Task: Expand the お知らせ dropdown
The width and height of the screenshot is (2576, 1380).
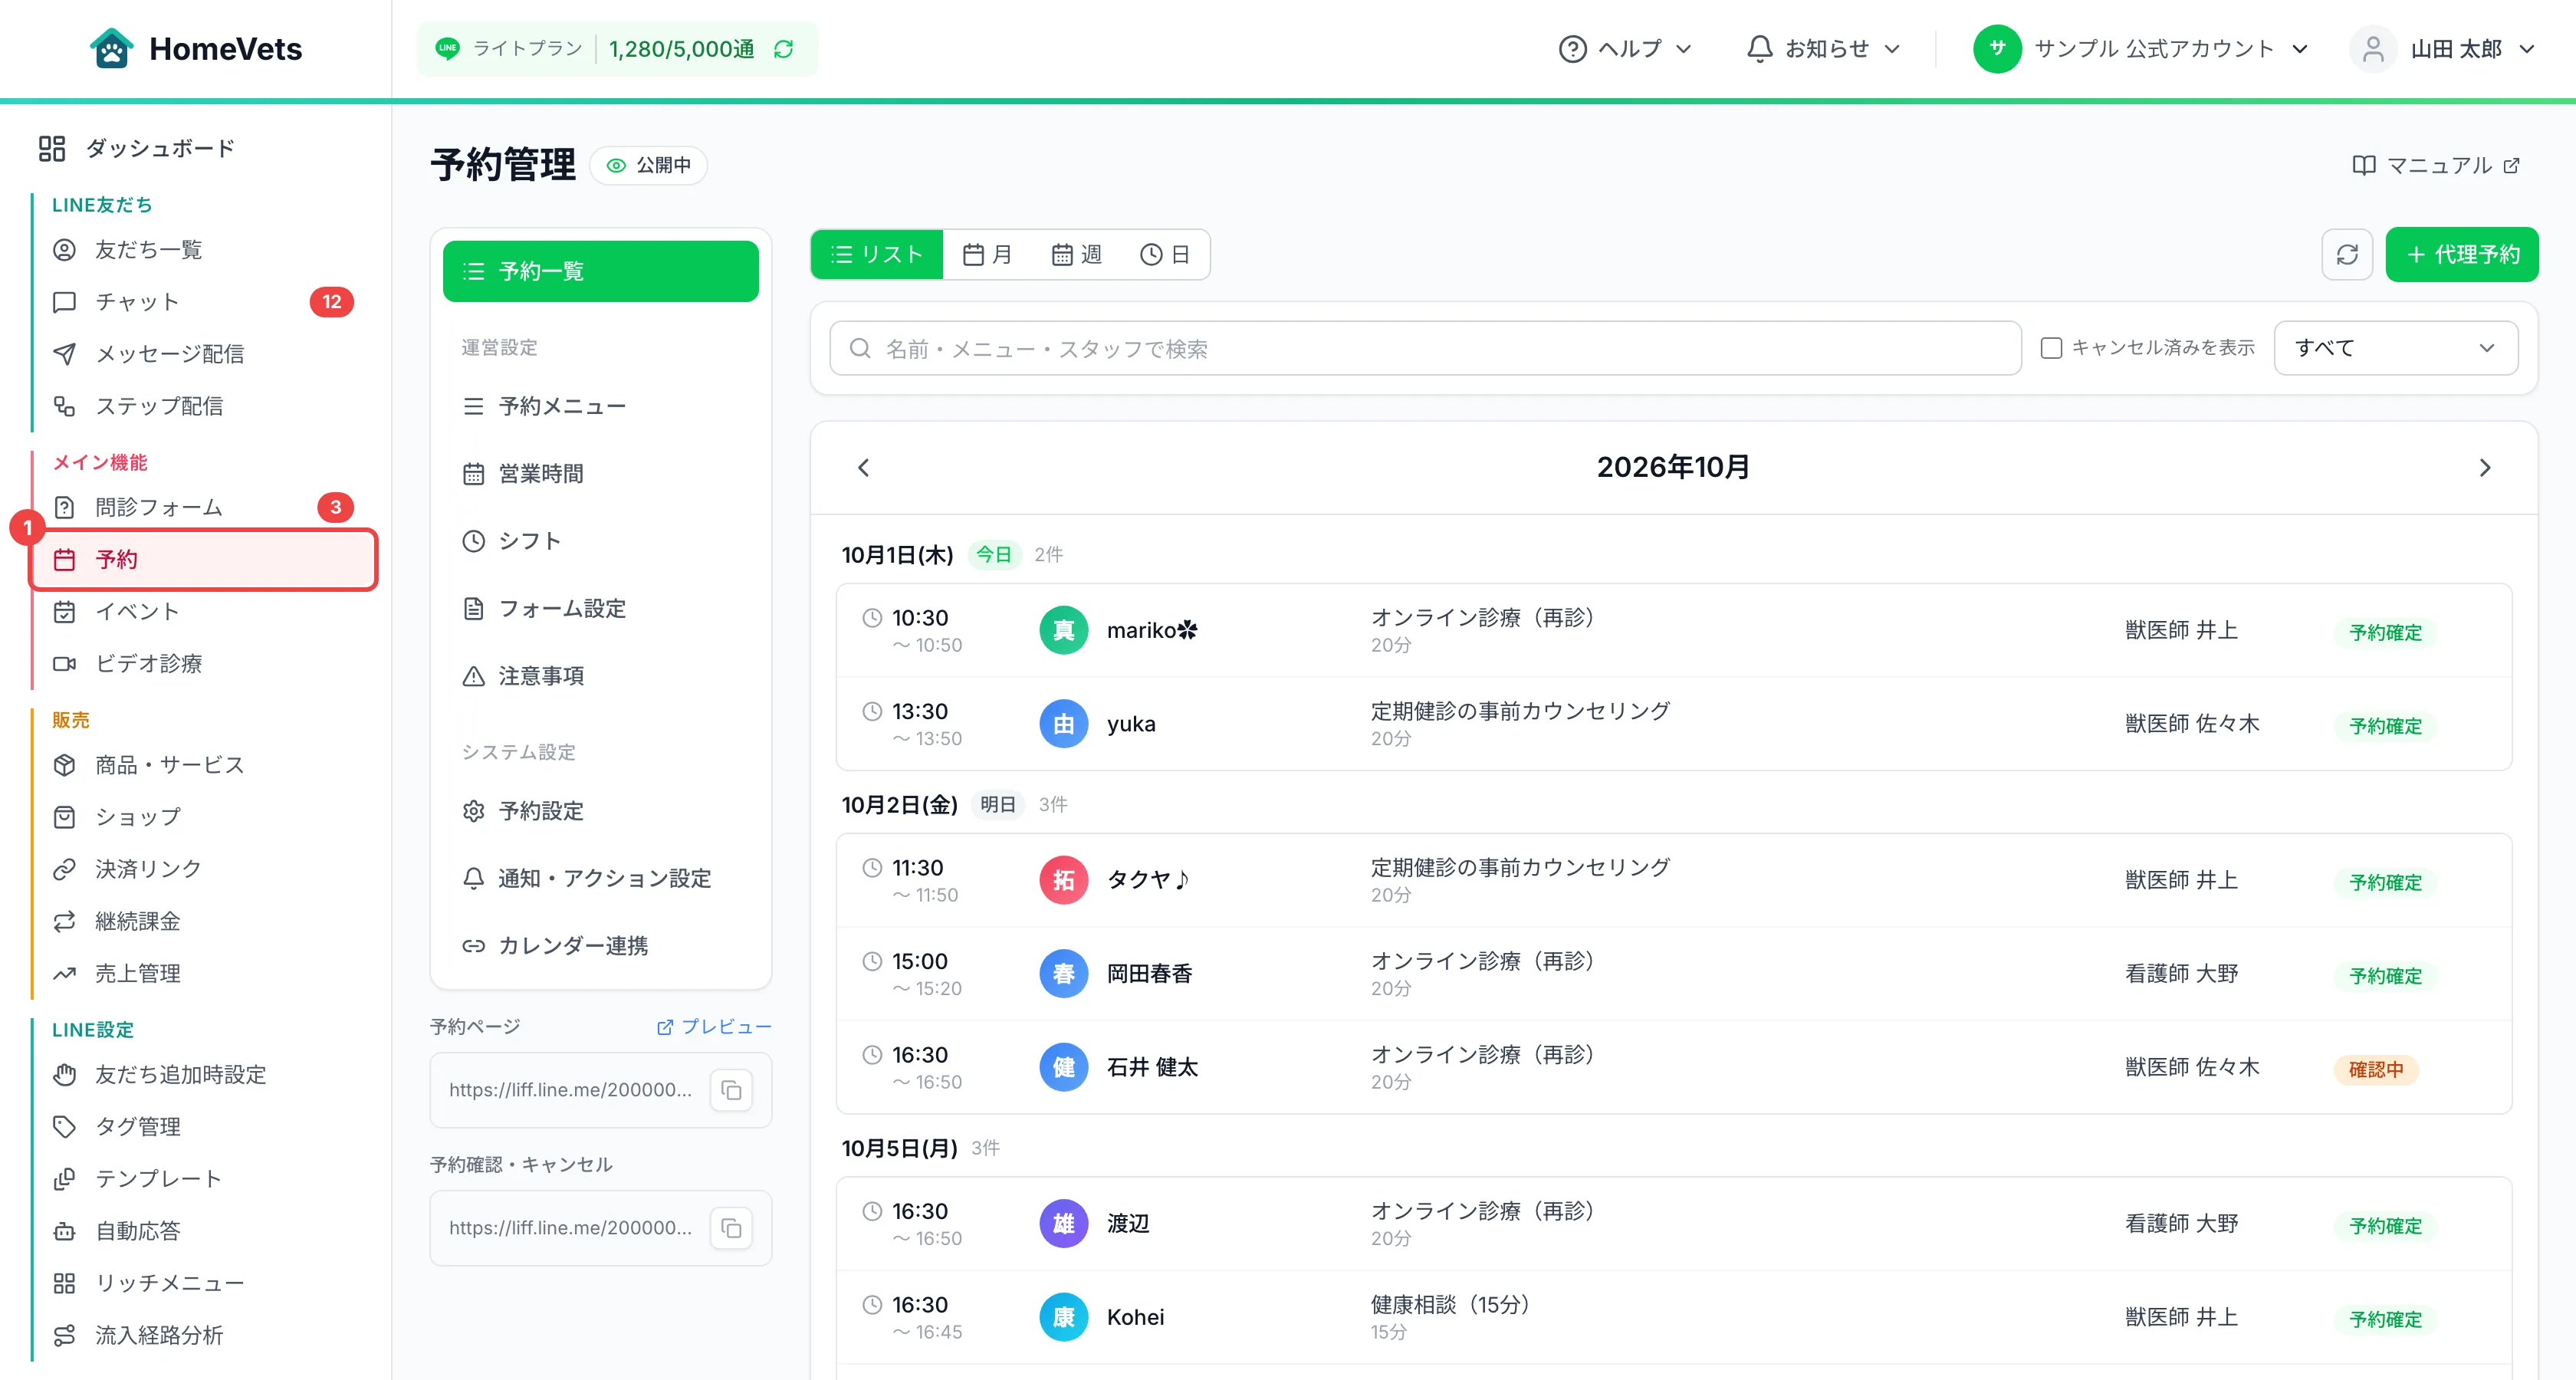Action: (x=1823, y=49)
